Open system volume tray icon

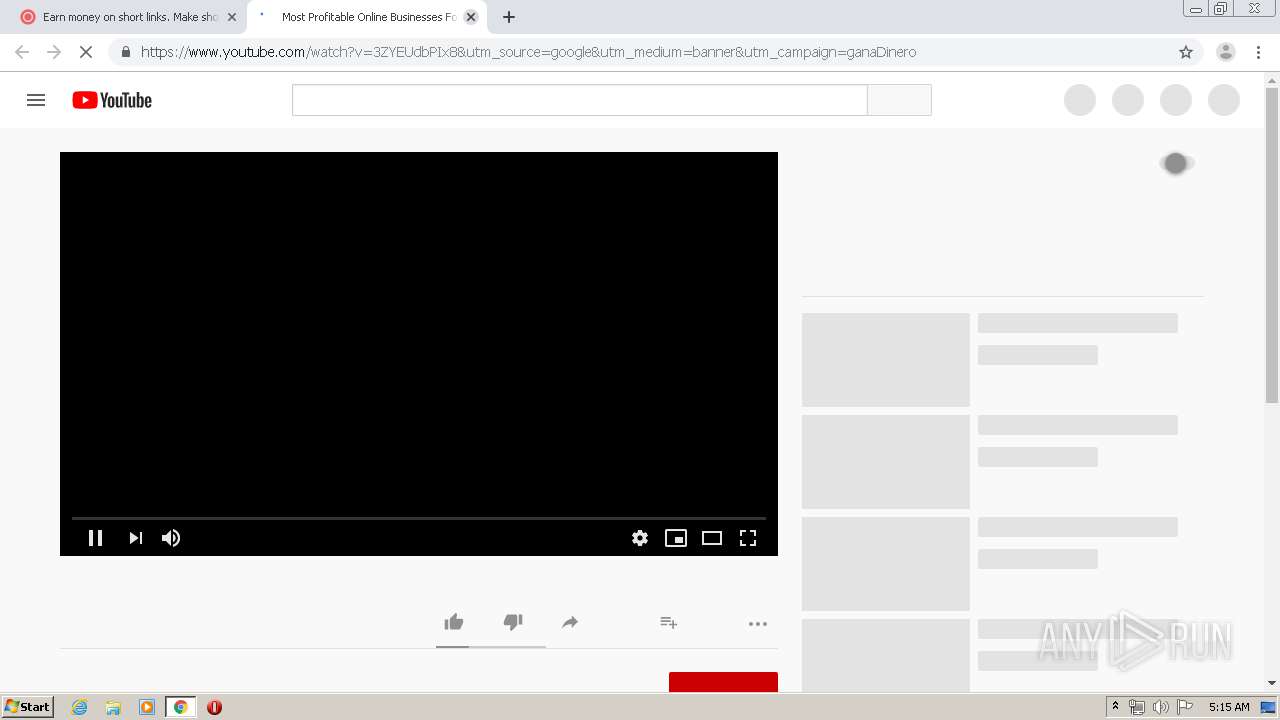[1160, 707]
